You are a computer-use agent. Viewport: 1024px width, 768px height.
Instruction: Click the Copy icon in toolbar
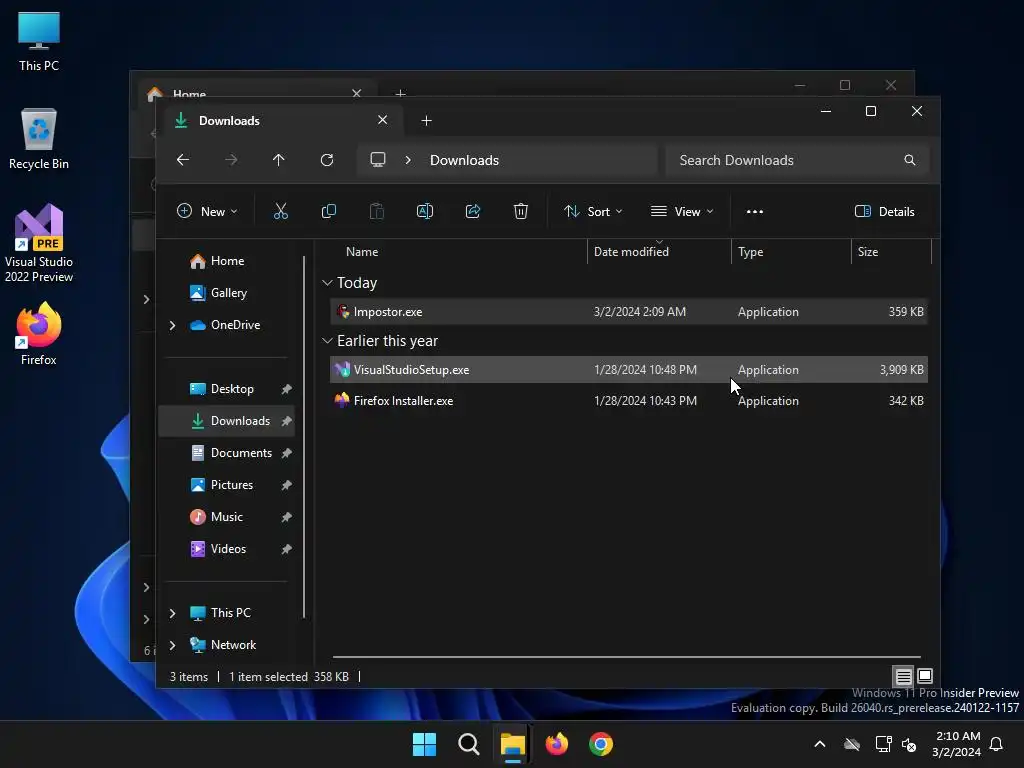[328, 211]
